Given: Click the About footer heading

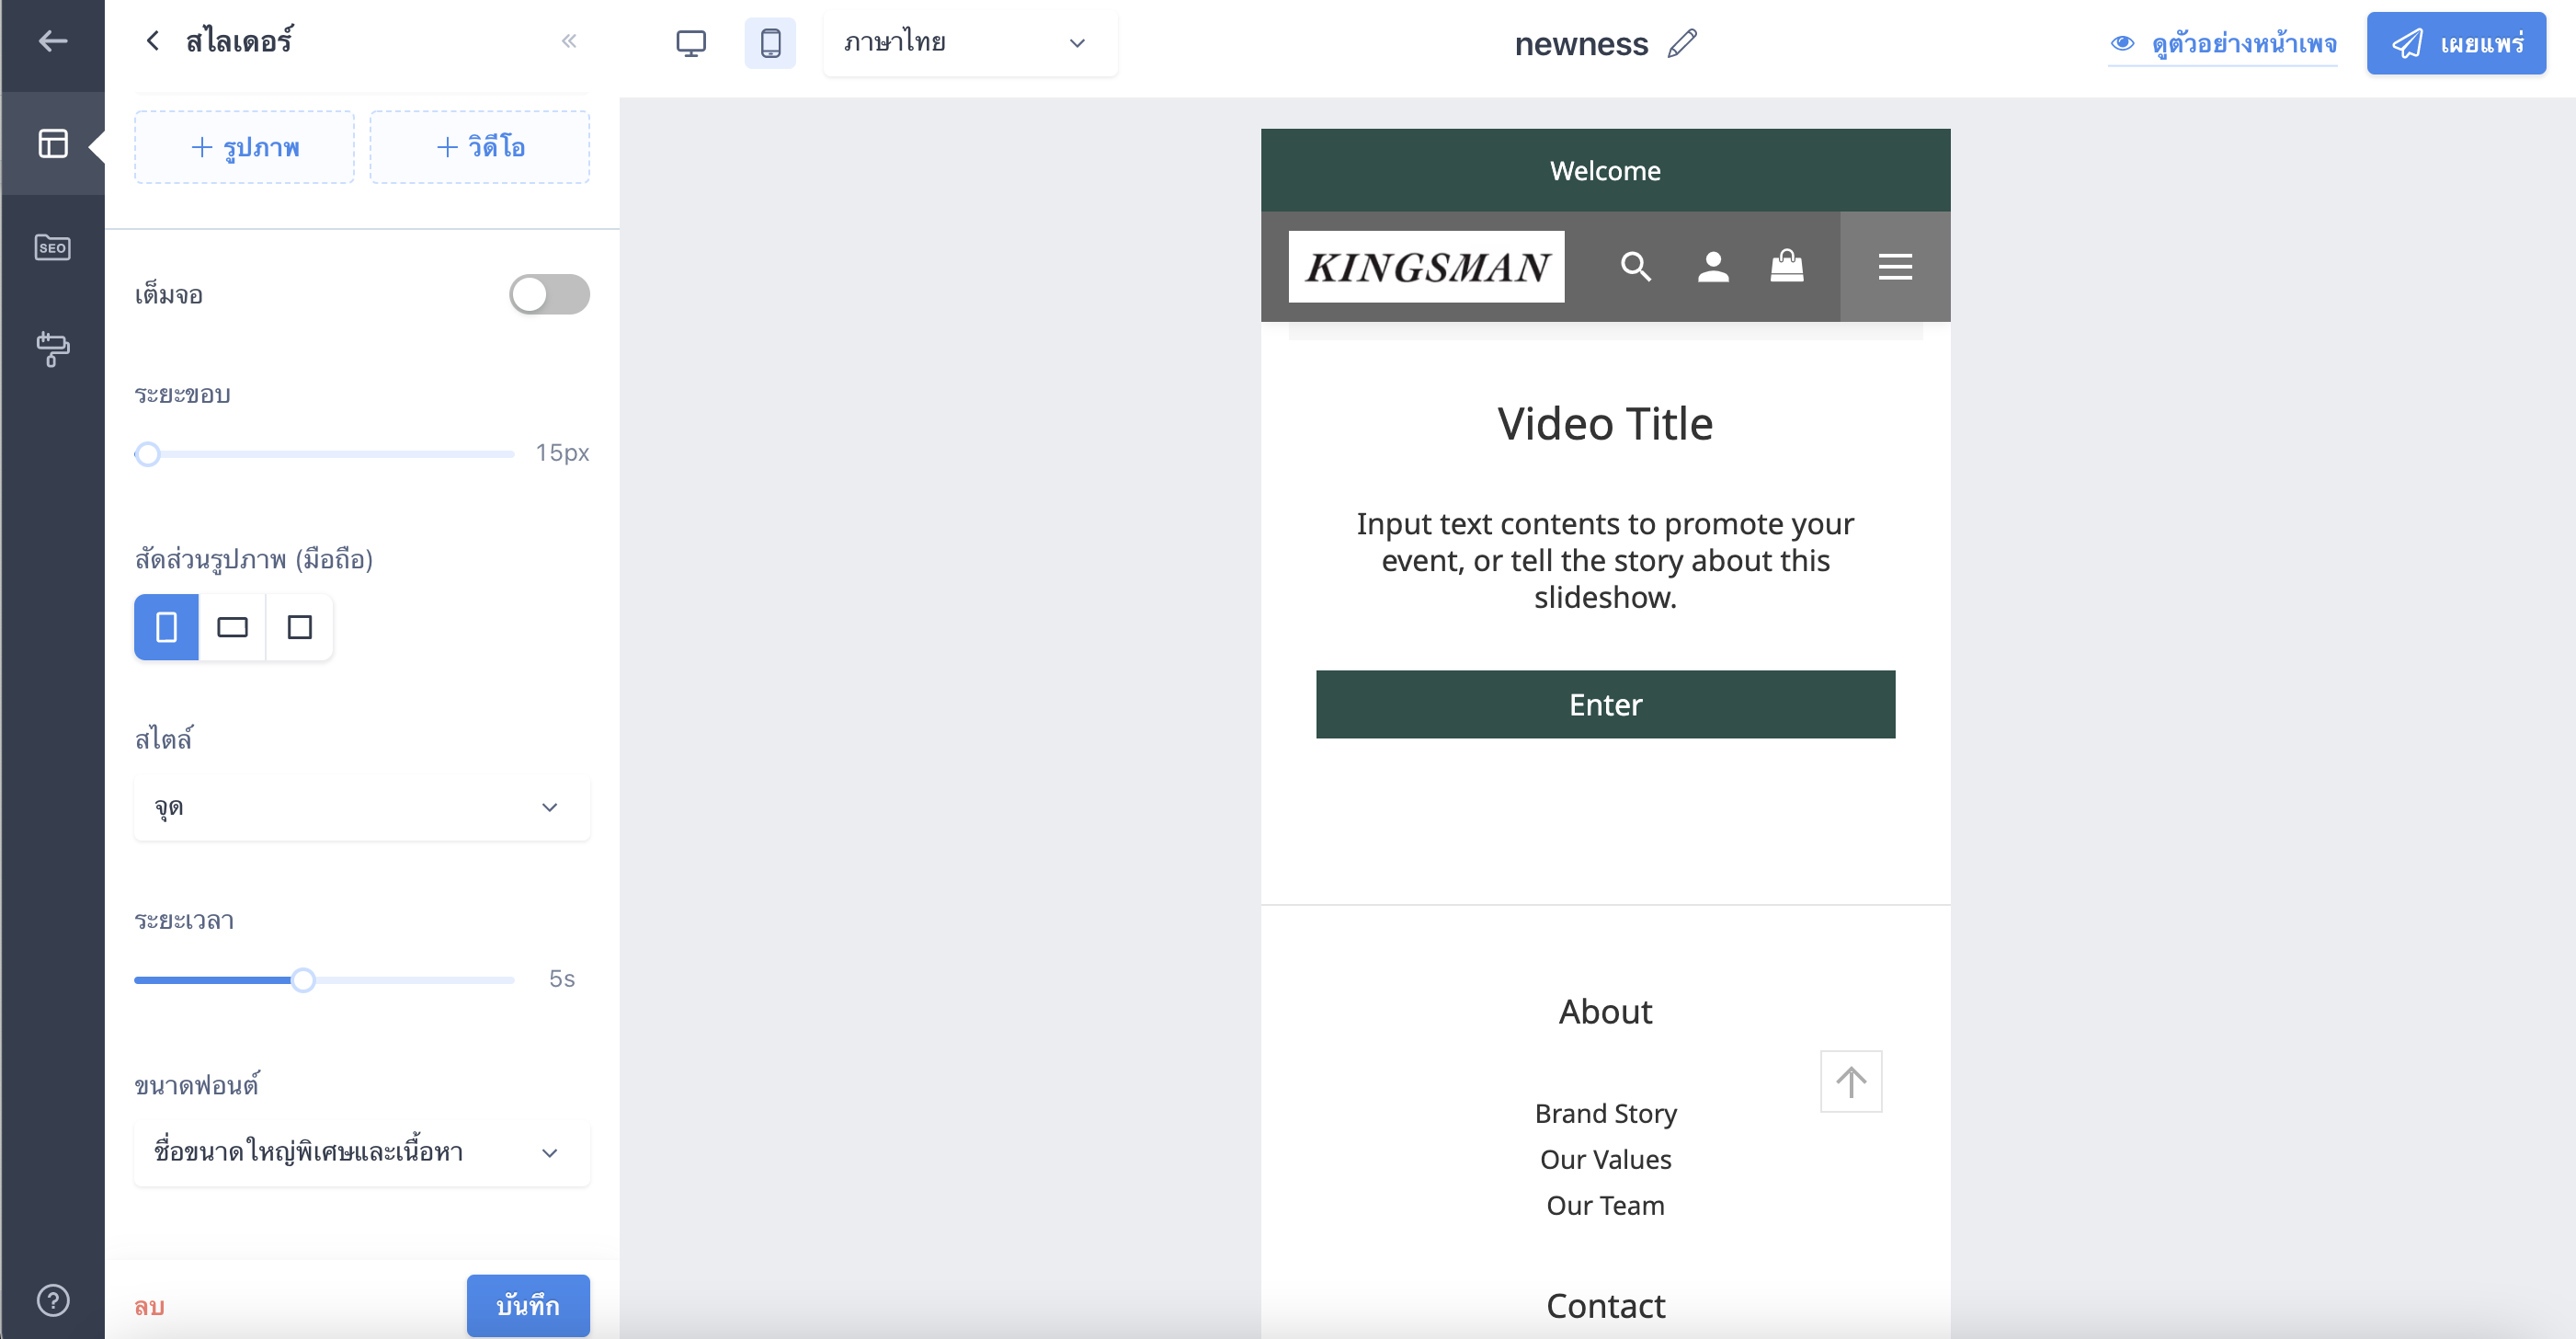Looking at the screenshot, I should tap(1605, 1011).
